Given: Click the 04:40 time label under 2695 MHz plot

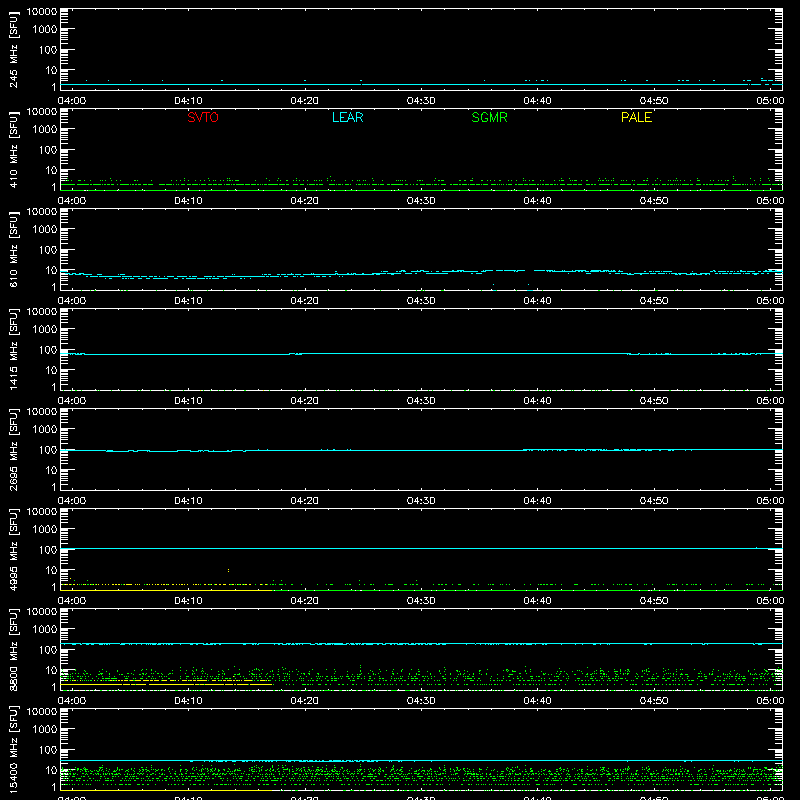Looking at the screenshot, I should (x=537, y=501).
